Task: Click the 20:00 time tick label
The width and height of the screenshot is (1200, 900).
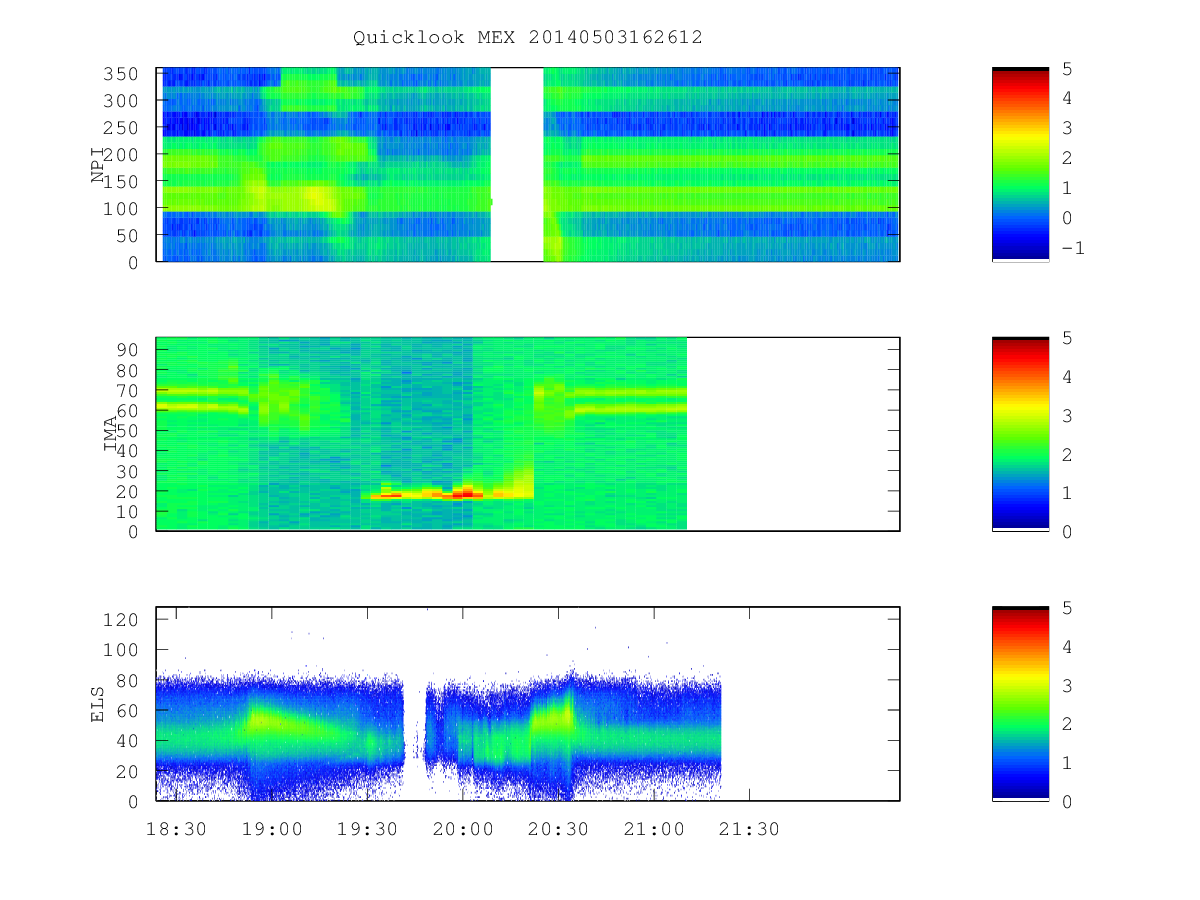Action: [462, 830]
